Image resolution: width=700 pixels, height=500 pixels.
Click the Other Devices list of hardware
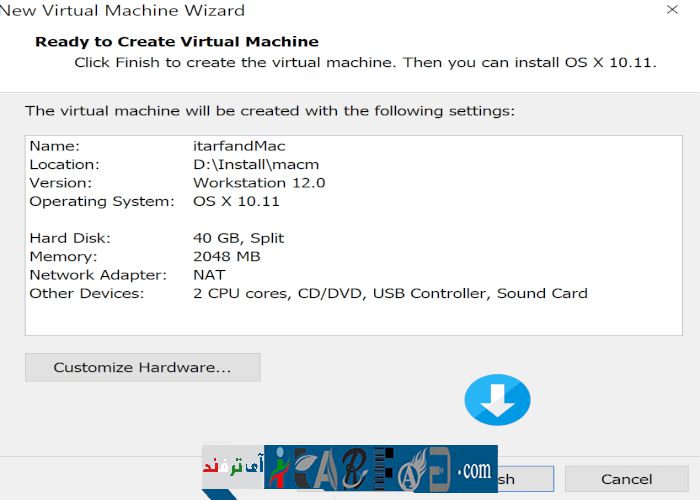[x=390, y=293]
